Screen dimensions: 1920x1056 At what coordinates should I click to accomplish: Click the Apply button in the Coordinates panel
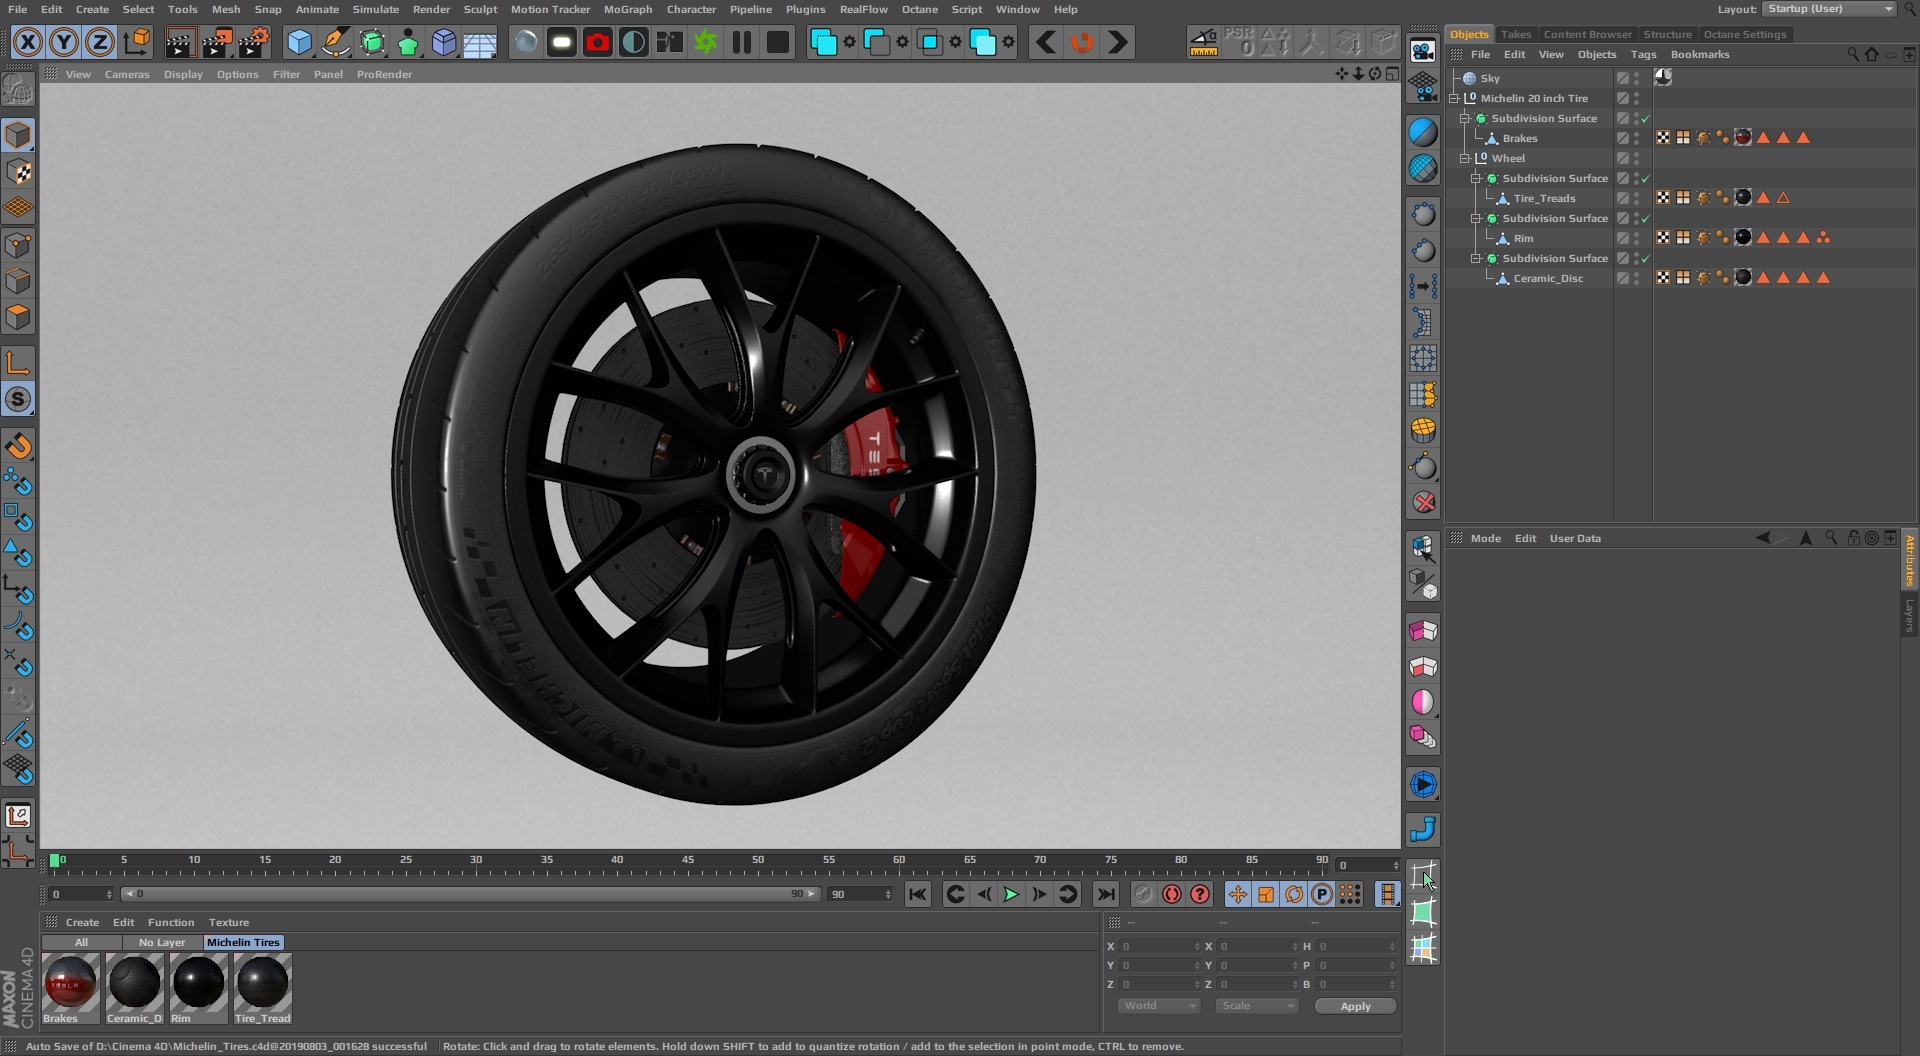(x=1355, y=1006)
